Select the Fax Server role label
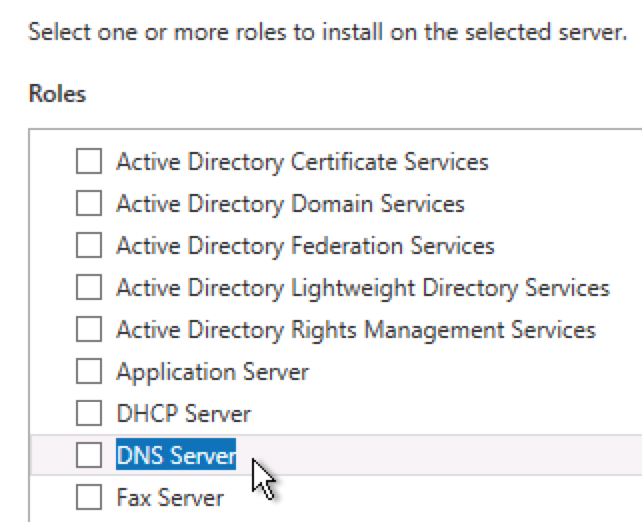 click(170, 497)
